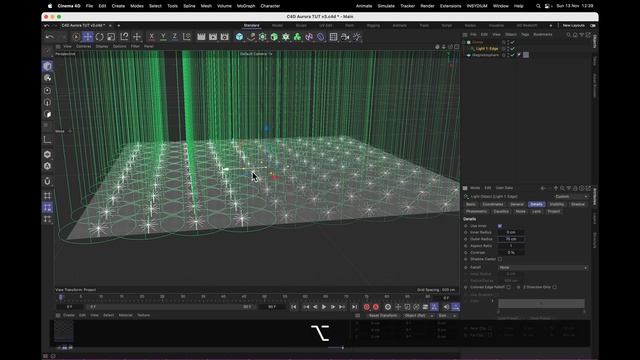The width and height of the screenshot is (640, 360).
Task: Expand the Color gradient disclosure arrow
Action: tap(492, 301)
